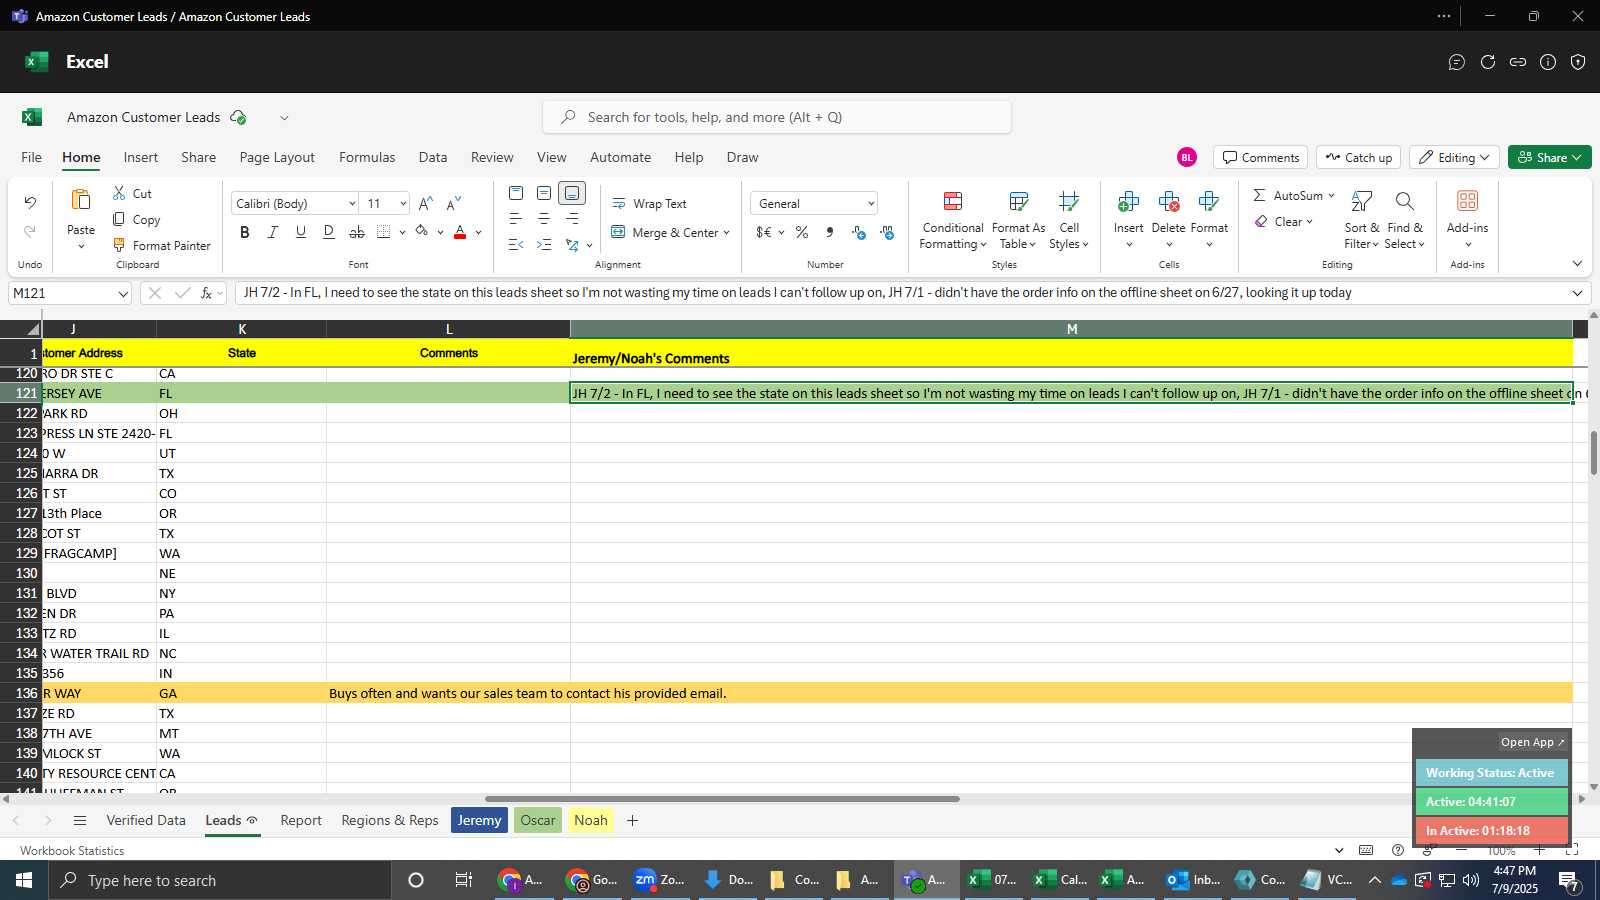Toggle Wrap Text

coord(649,203)
